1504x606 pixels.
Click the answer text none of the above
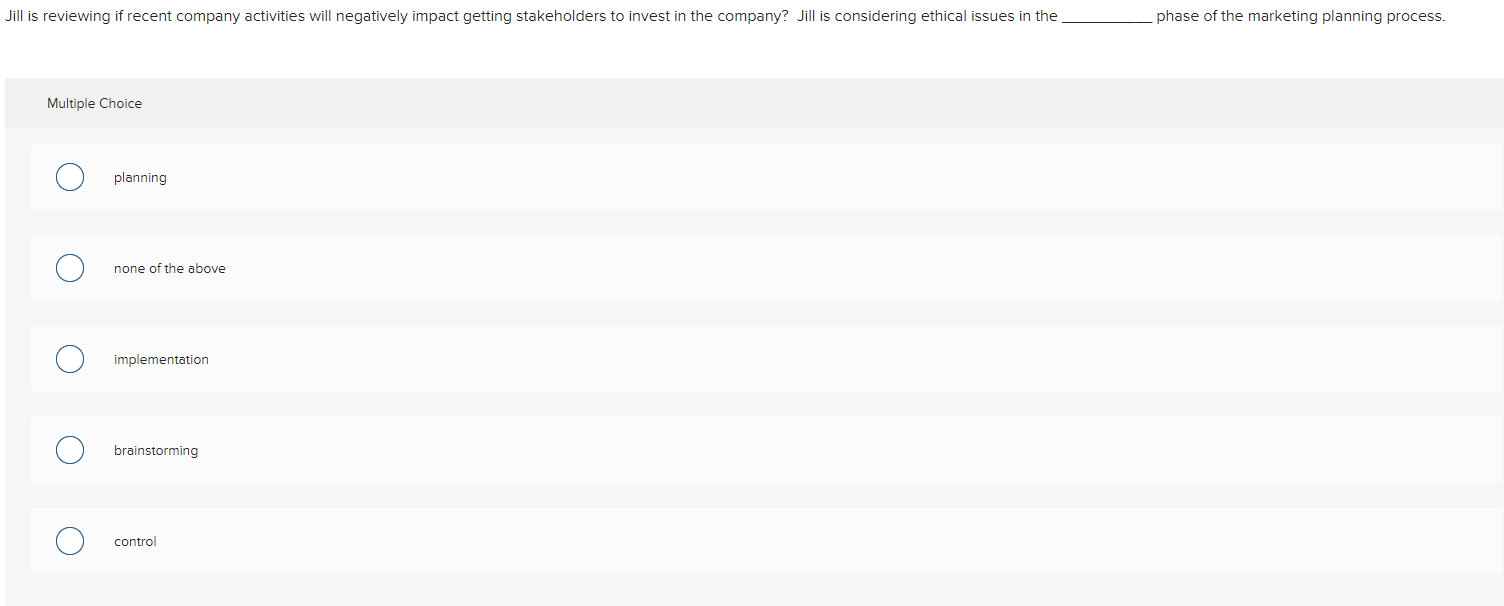pos(169,268)
